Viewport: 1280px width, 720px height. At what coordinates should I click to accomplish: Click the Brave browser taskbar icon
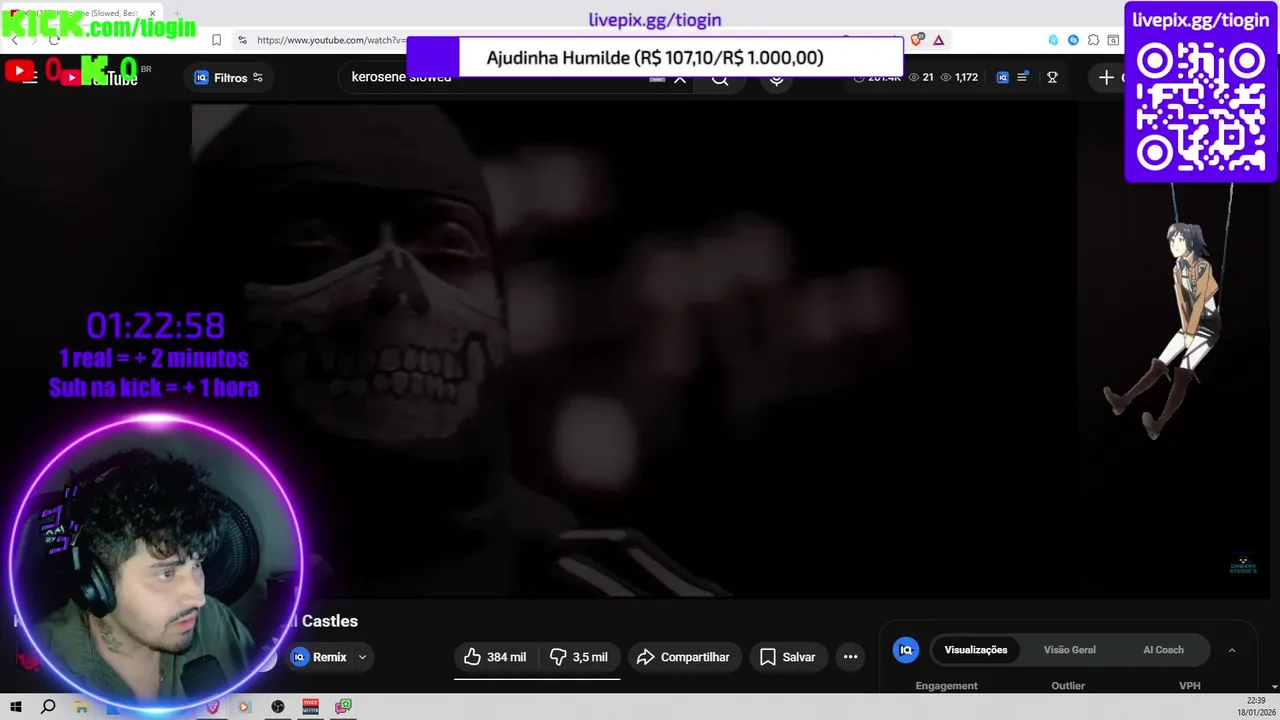(212, 706)
